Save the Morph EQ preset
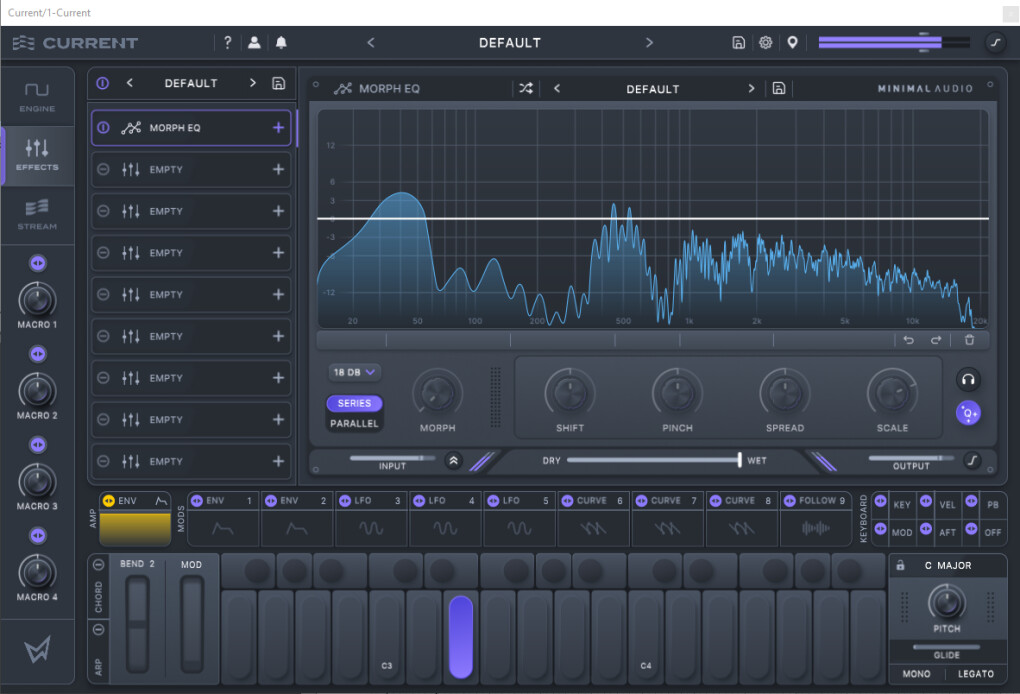 [x=779, y=88]
